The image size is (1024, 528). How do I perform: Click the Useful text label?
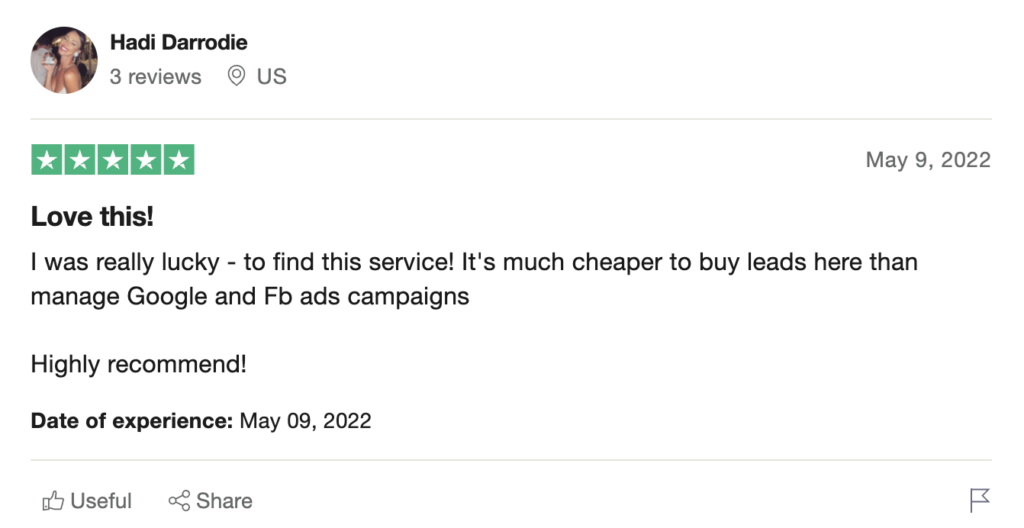coord(101,500)
